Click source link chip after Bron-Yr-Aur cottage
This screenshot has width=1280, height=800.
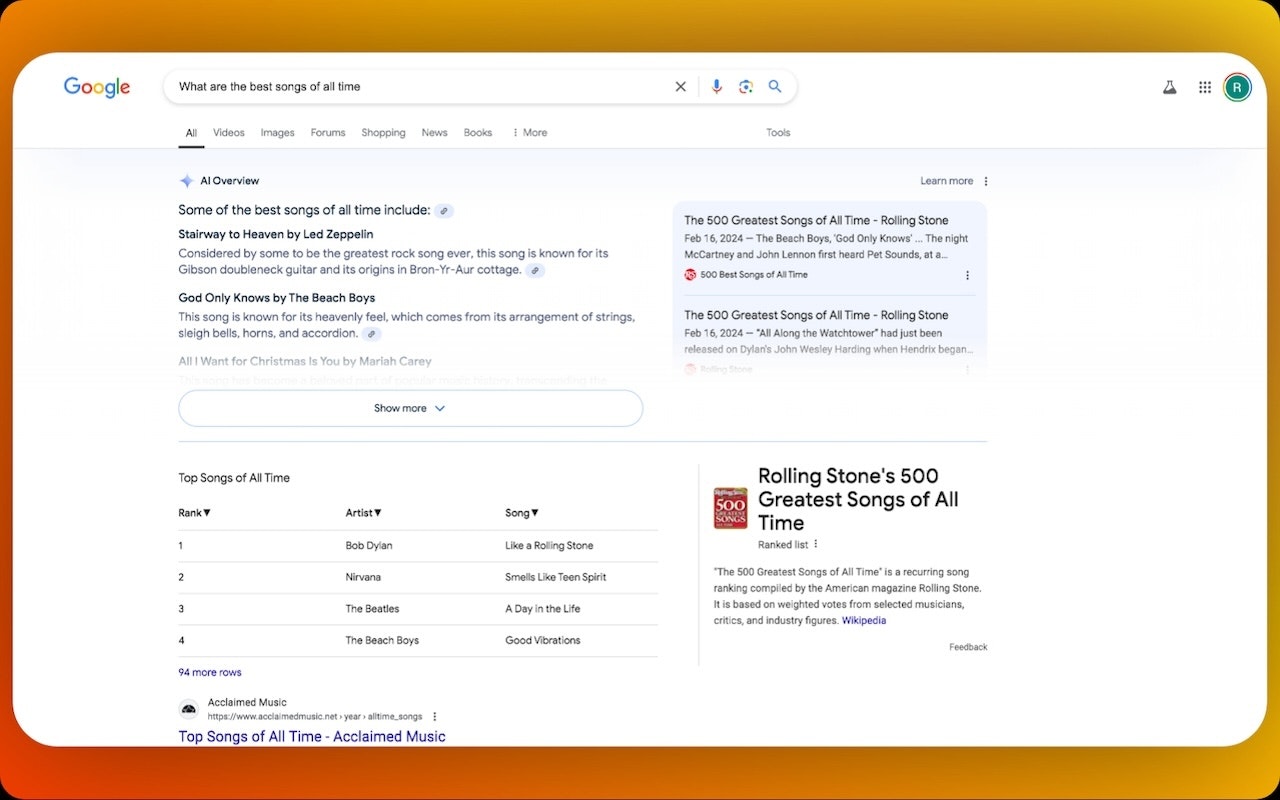click(x=535, y=270)
